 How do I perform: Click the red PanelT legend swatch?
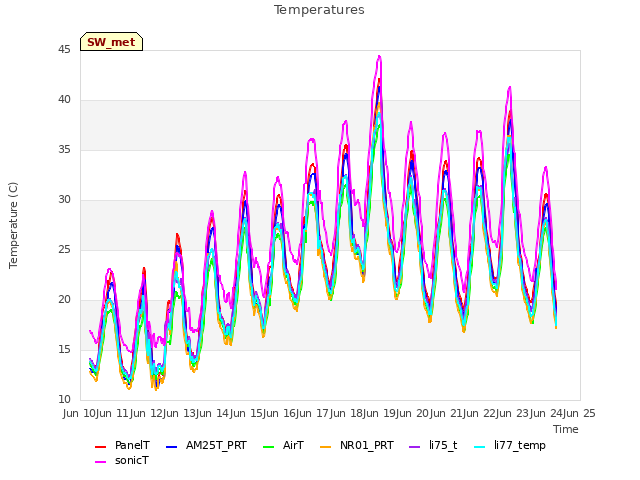100,447
